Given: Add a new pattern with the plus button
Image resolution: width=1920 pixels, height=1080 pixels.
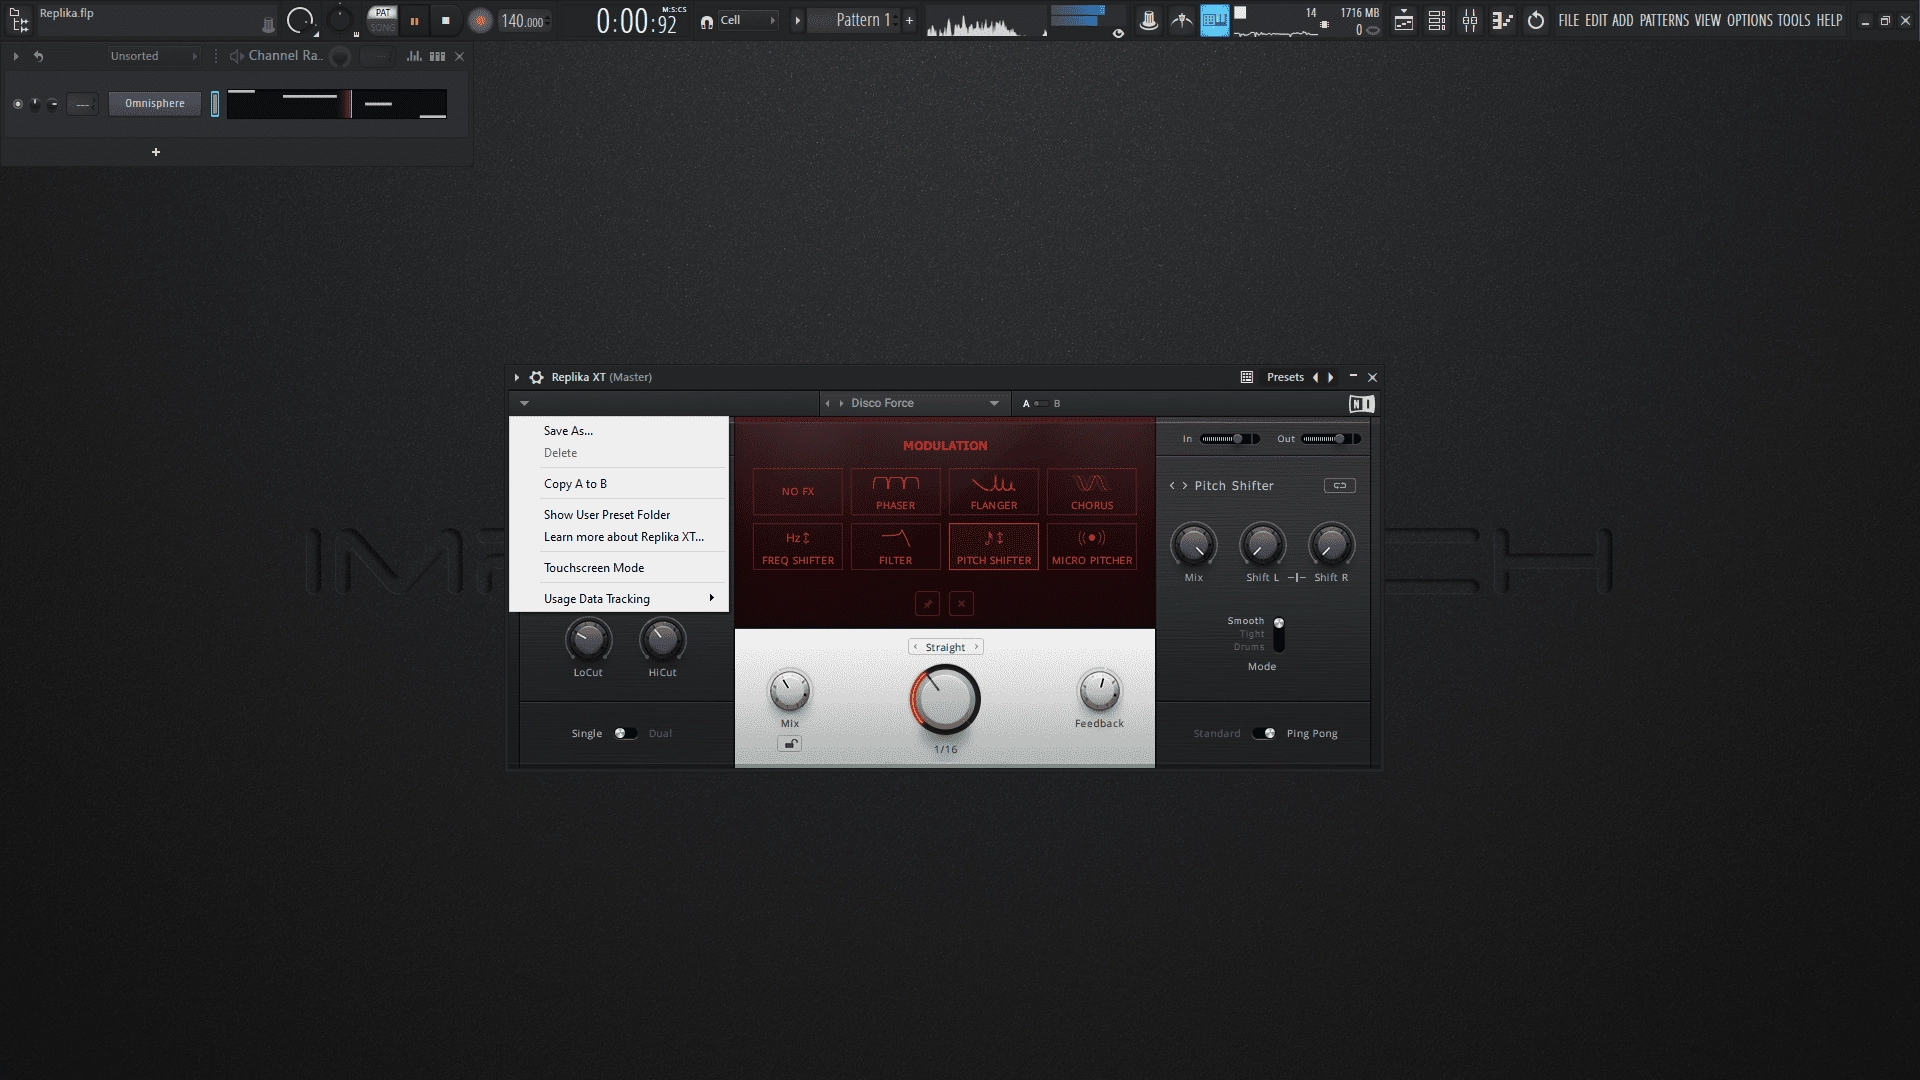Looking at the screenshot, I should pos(909,20).
